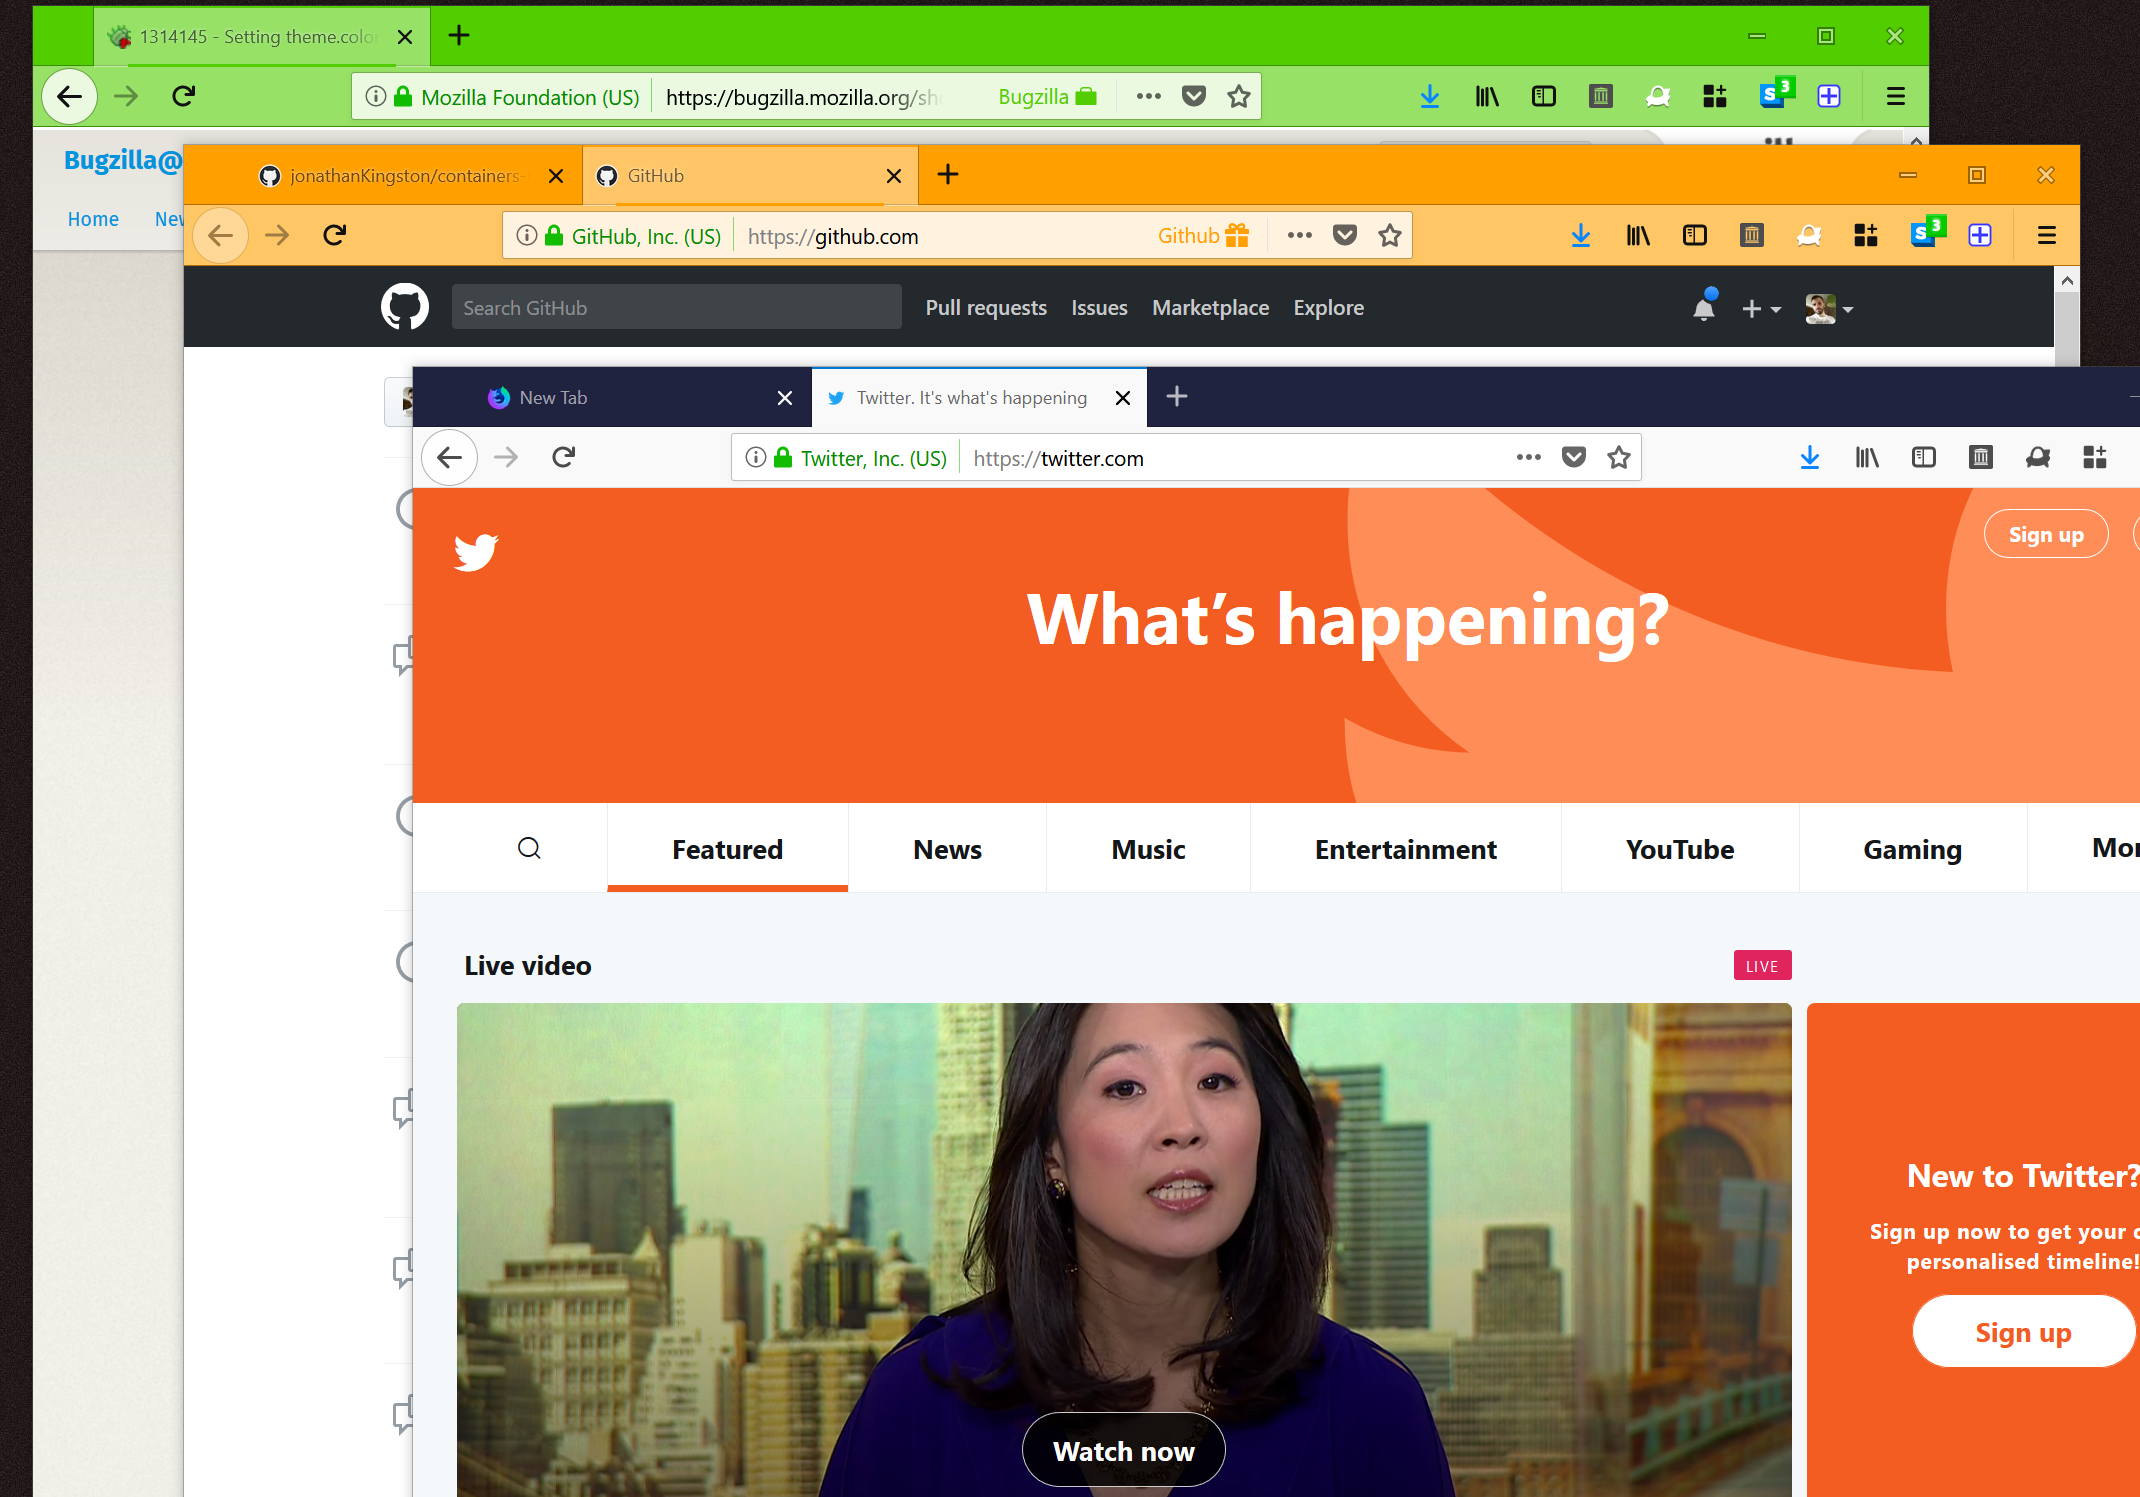Click Twitter bird logo on orange banner
The width and height of the screenshot is (2140, 1497).
point(476,551)
